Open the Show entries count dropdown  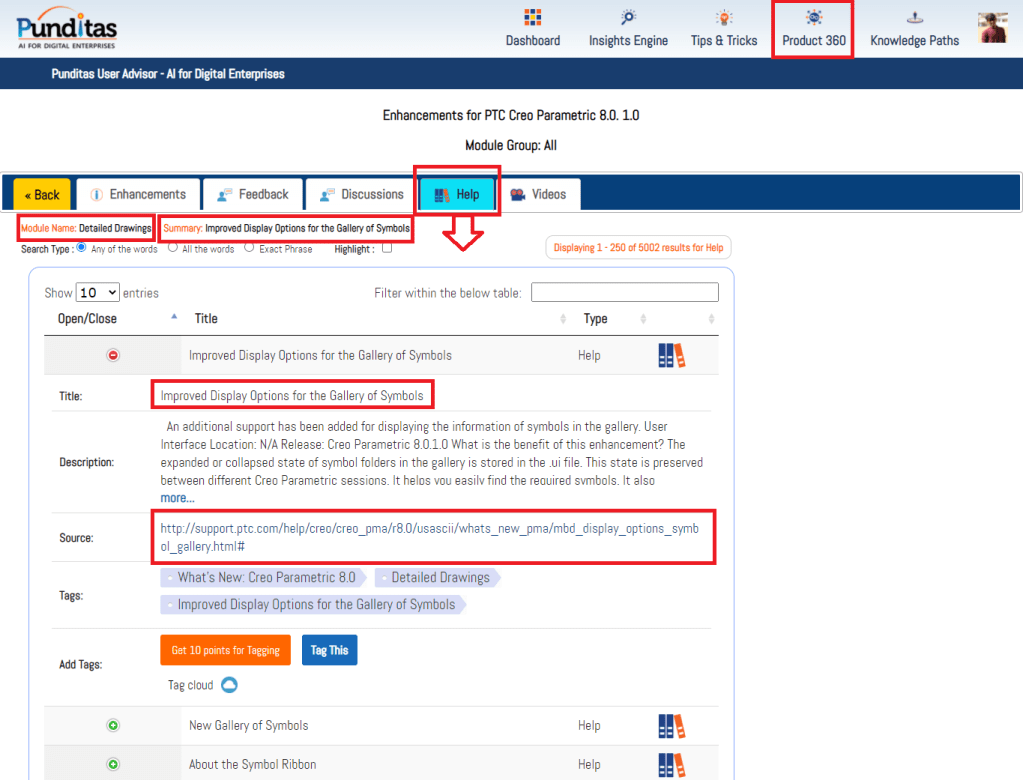(x=98, y=293)
